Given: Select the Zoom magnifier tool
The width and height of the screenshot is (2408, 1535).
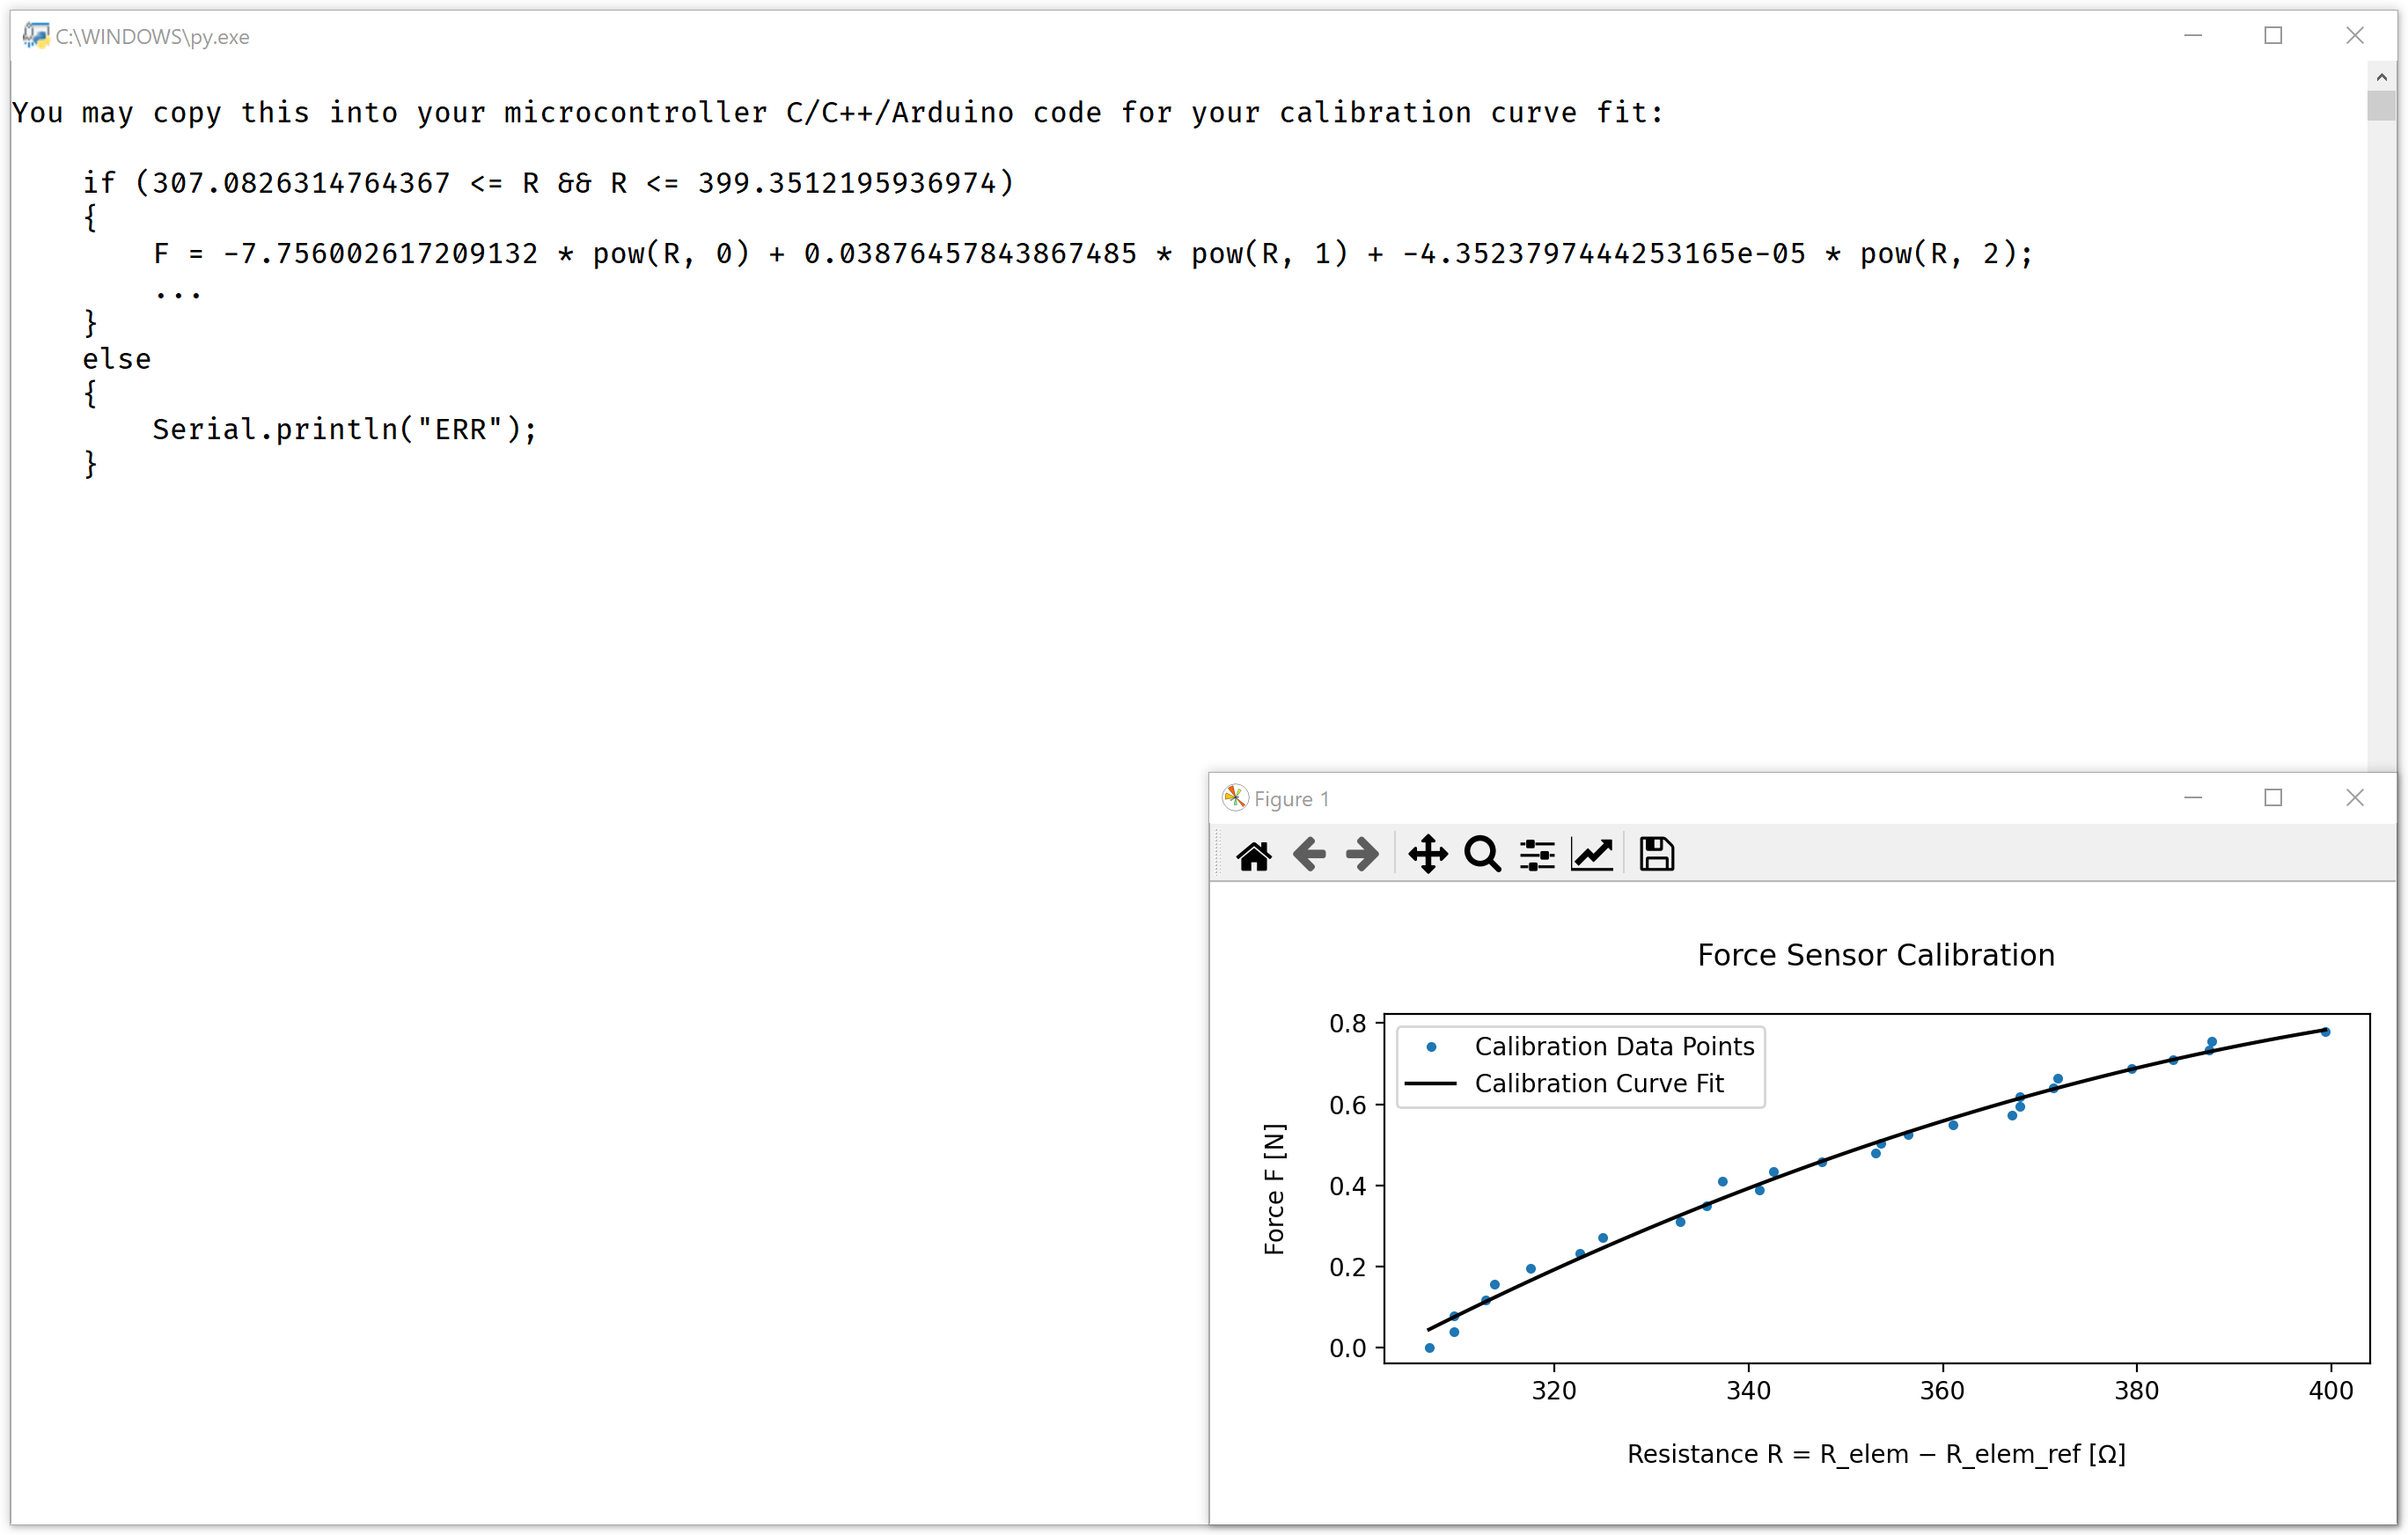Looking at the screenshot, I should 1482,855.
